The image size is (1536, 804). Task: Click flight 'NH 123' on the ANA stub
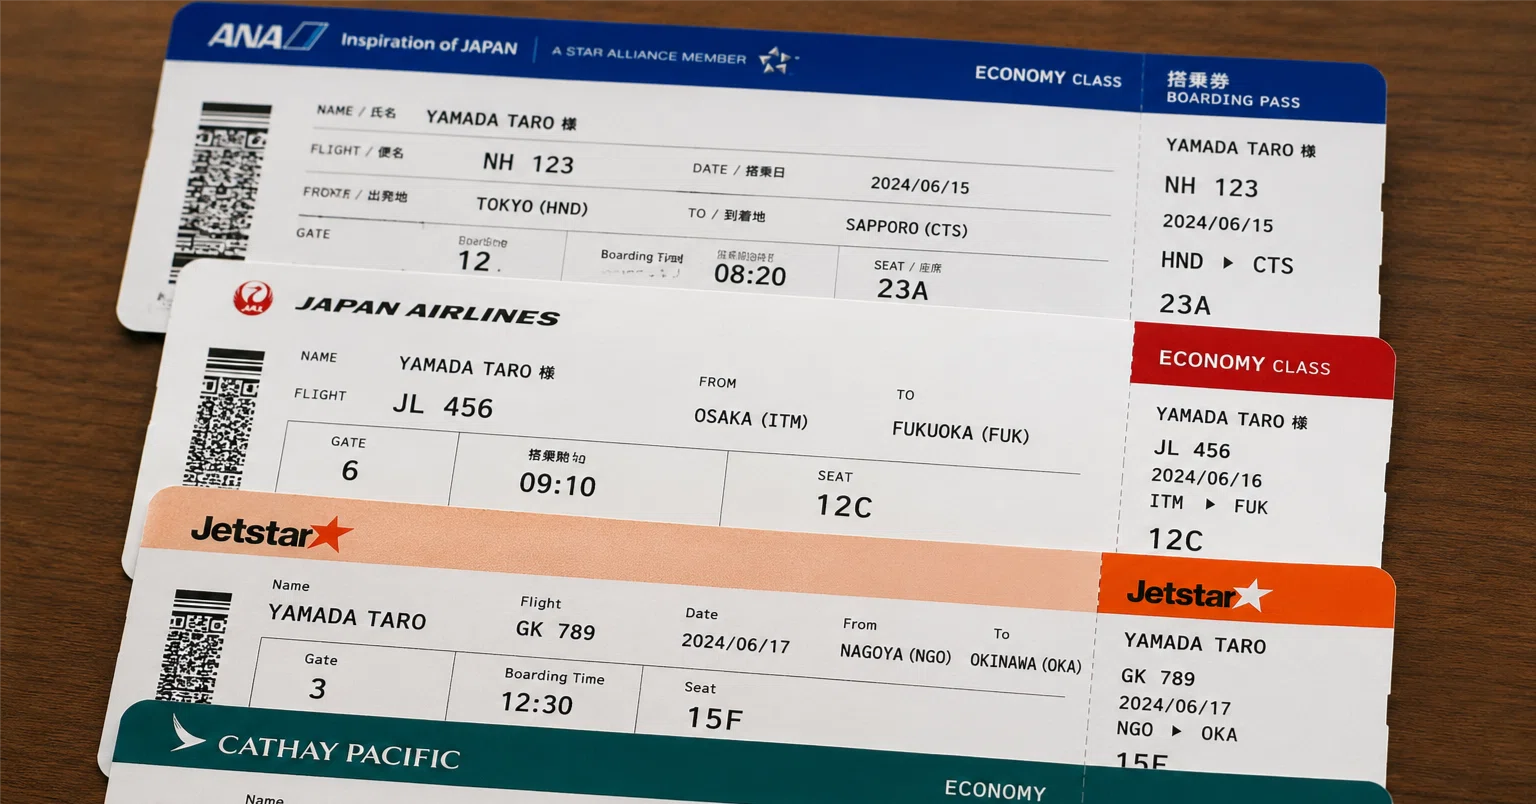1211,187
